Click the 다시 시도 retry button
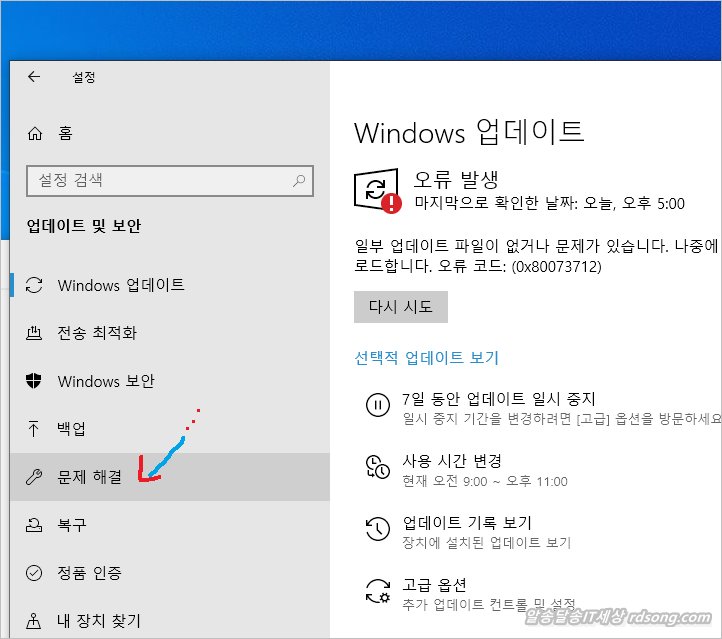This screenshot has width=722, height=639. (x=401, y=307)
